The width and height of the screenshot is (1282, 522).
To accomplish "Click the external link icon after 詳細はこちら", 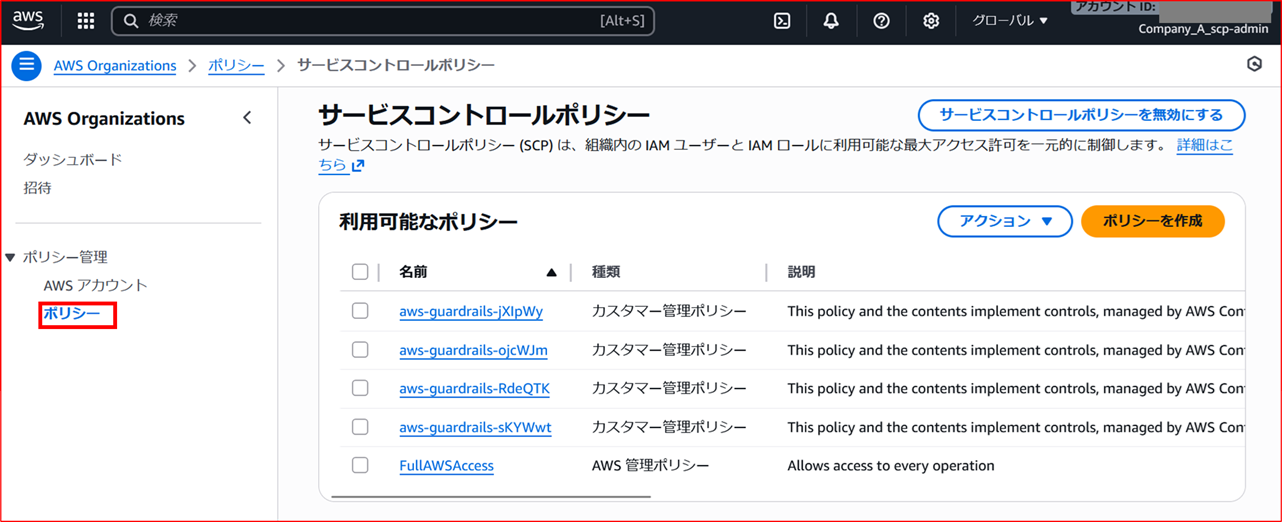I will coord(358,166).
